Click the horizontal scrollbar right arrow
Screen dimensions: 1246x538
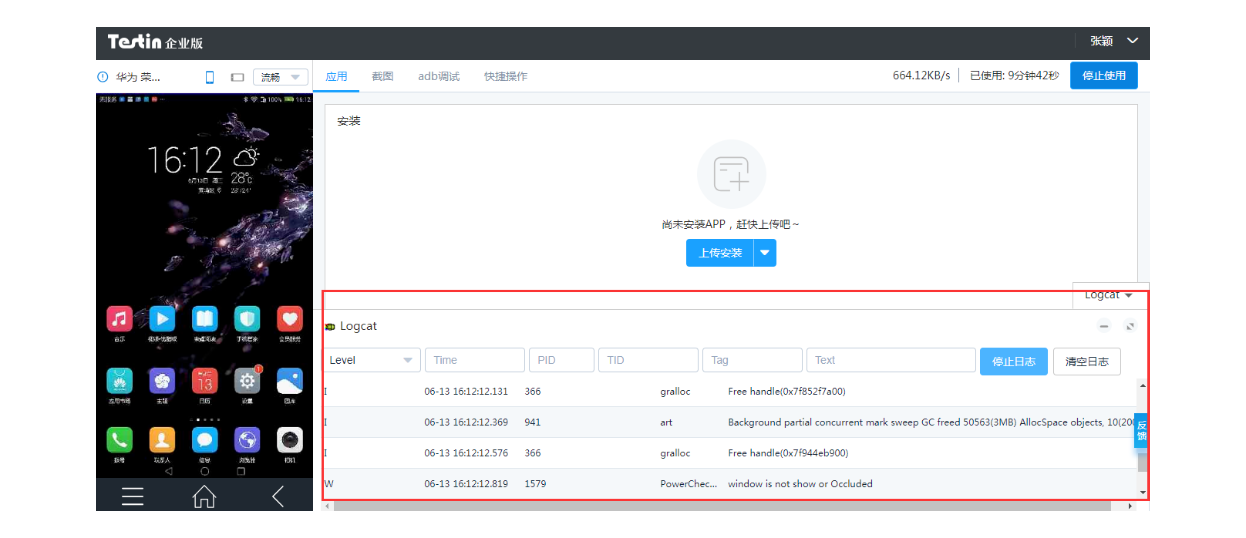click(x=1130, y=506)
